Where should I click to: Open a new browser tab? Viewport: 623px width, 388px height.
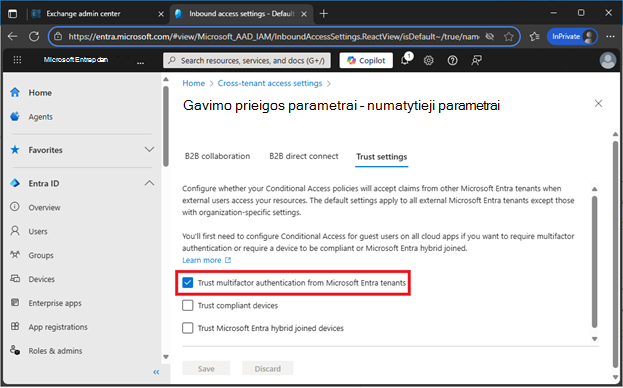(323, 14)
